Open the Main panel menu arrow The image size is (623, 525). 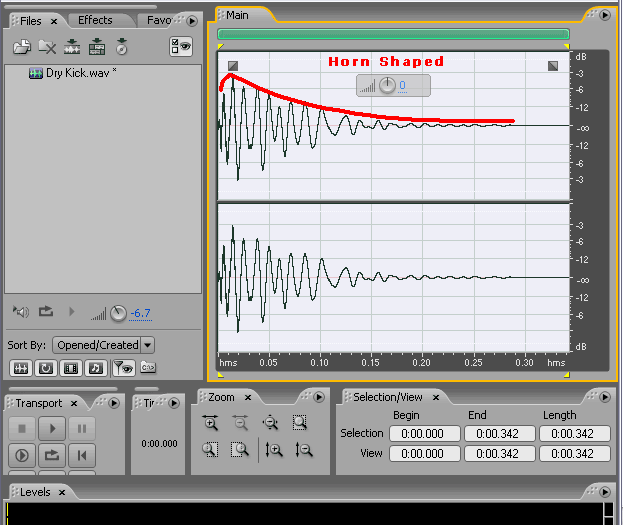(605, 15)
